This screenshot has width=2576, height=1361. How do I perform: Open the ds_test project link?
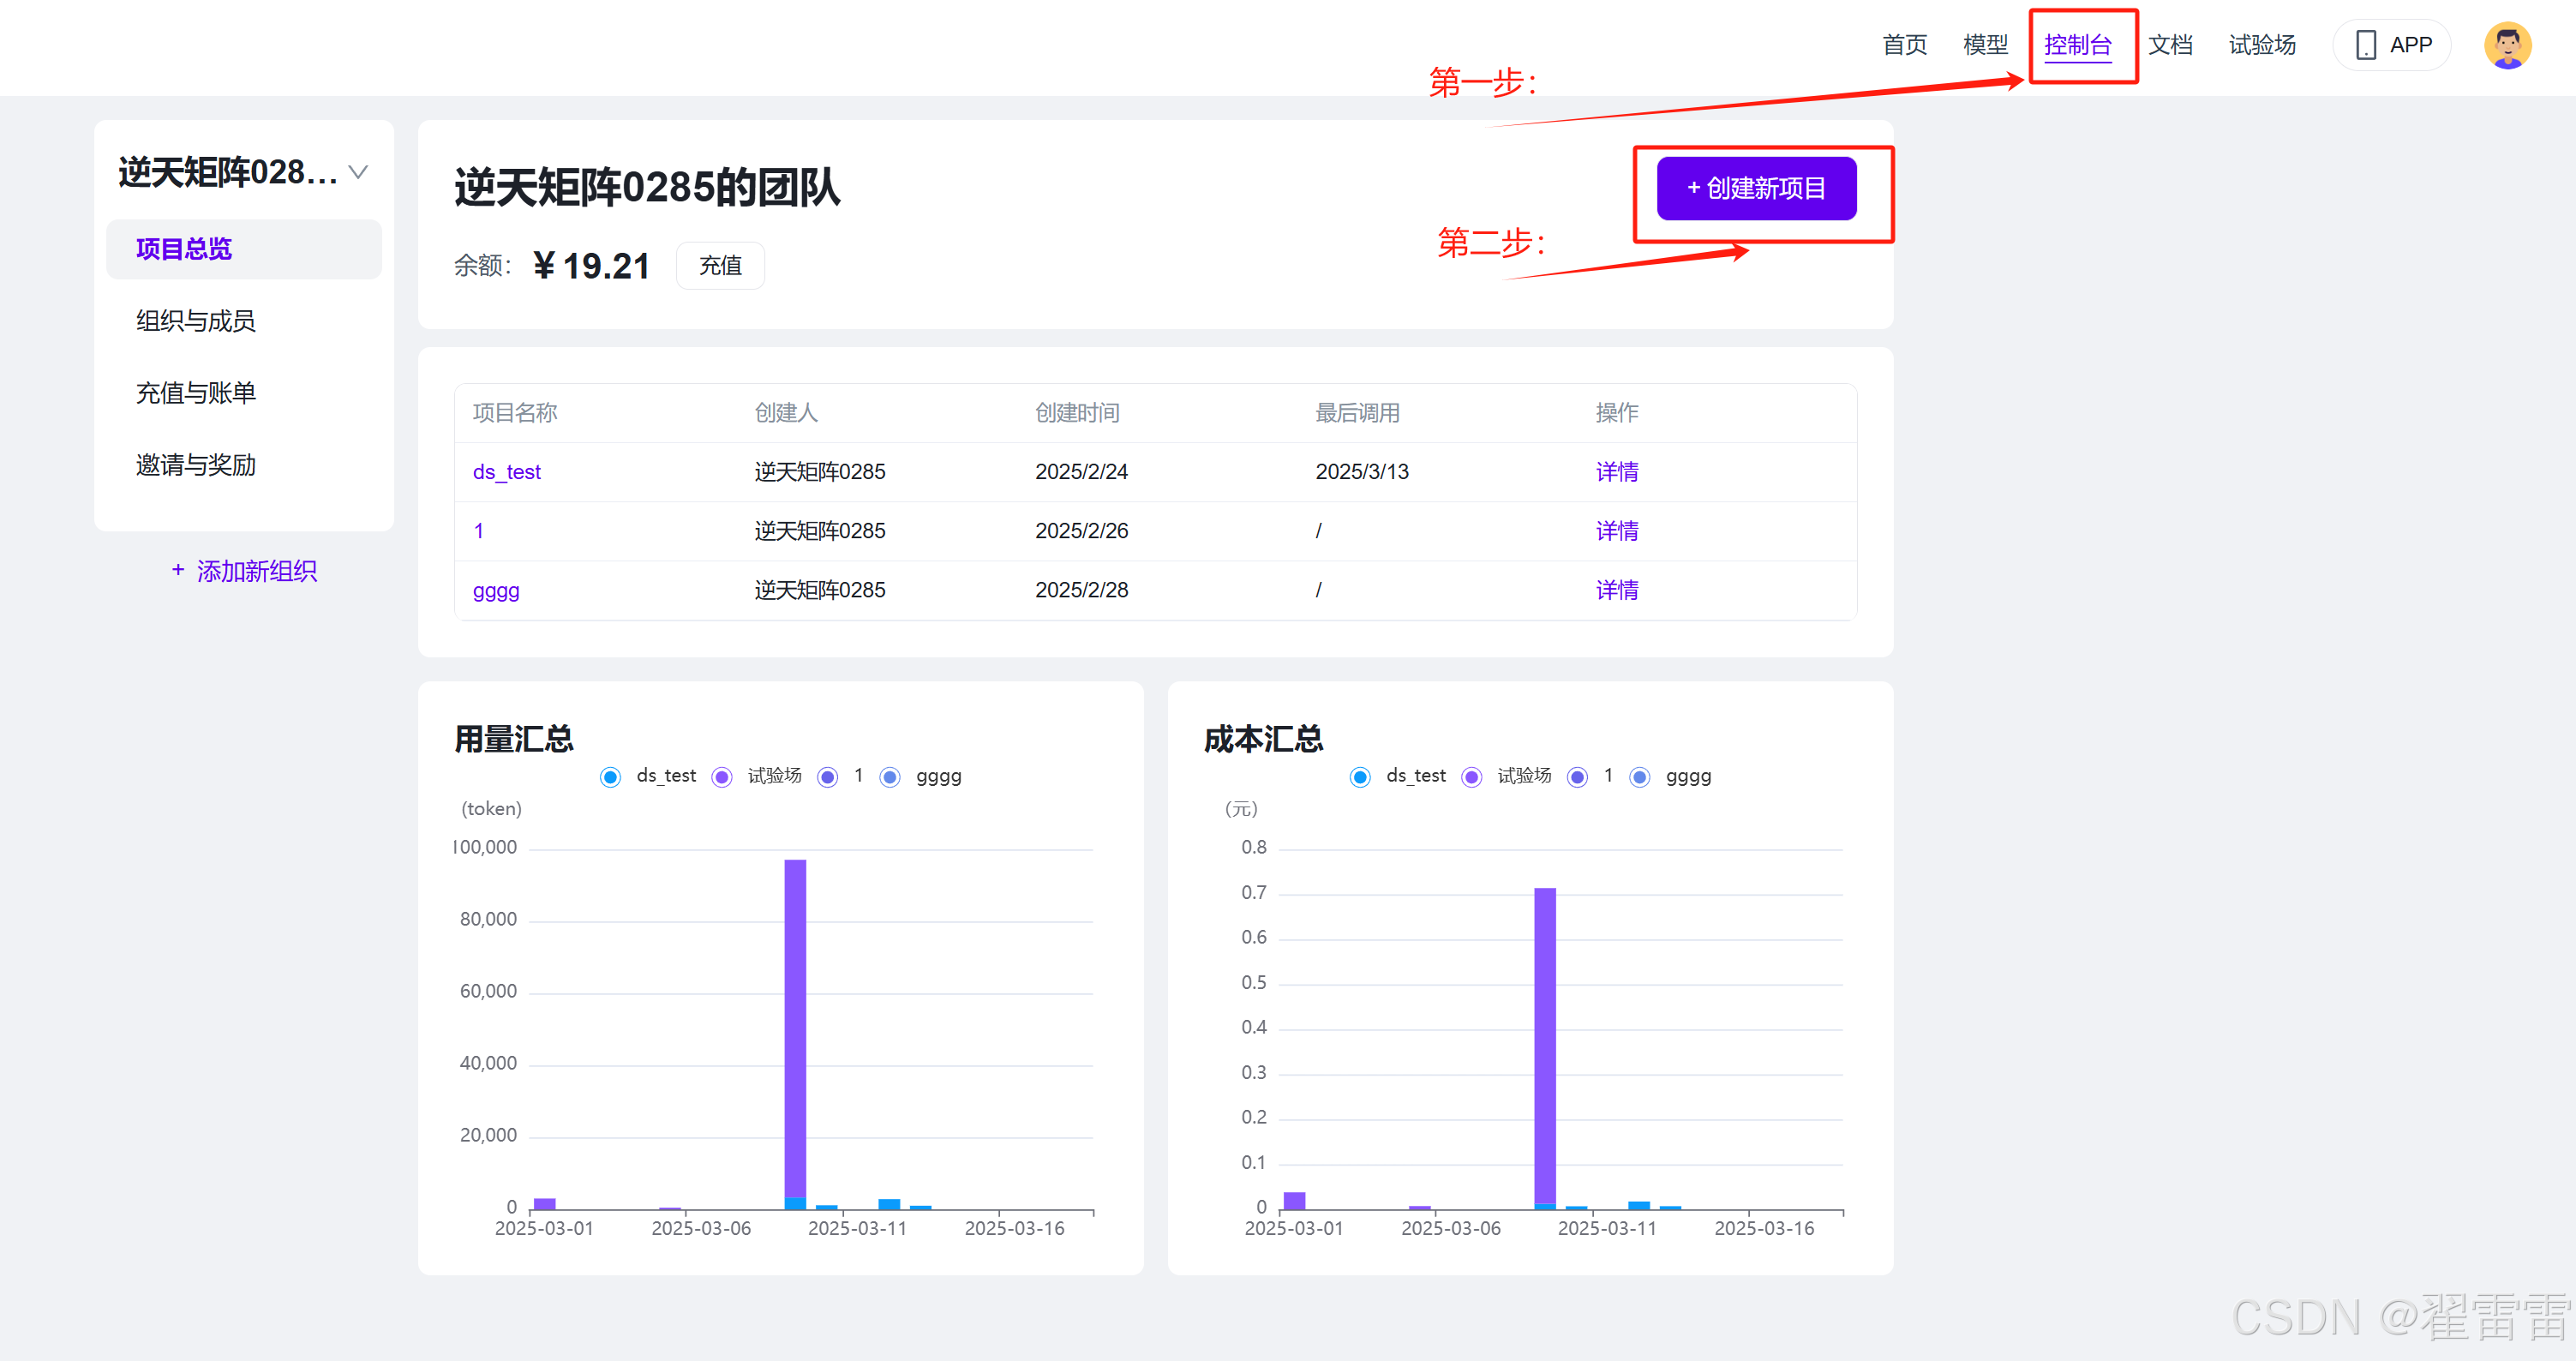(x=507, y=472)
